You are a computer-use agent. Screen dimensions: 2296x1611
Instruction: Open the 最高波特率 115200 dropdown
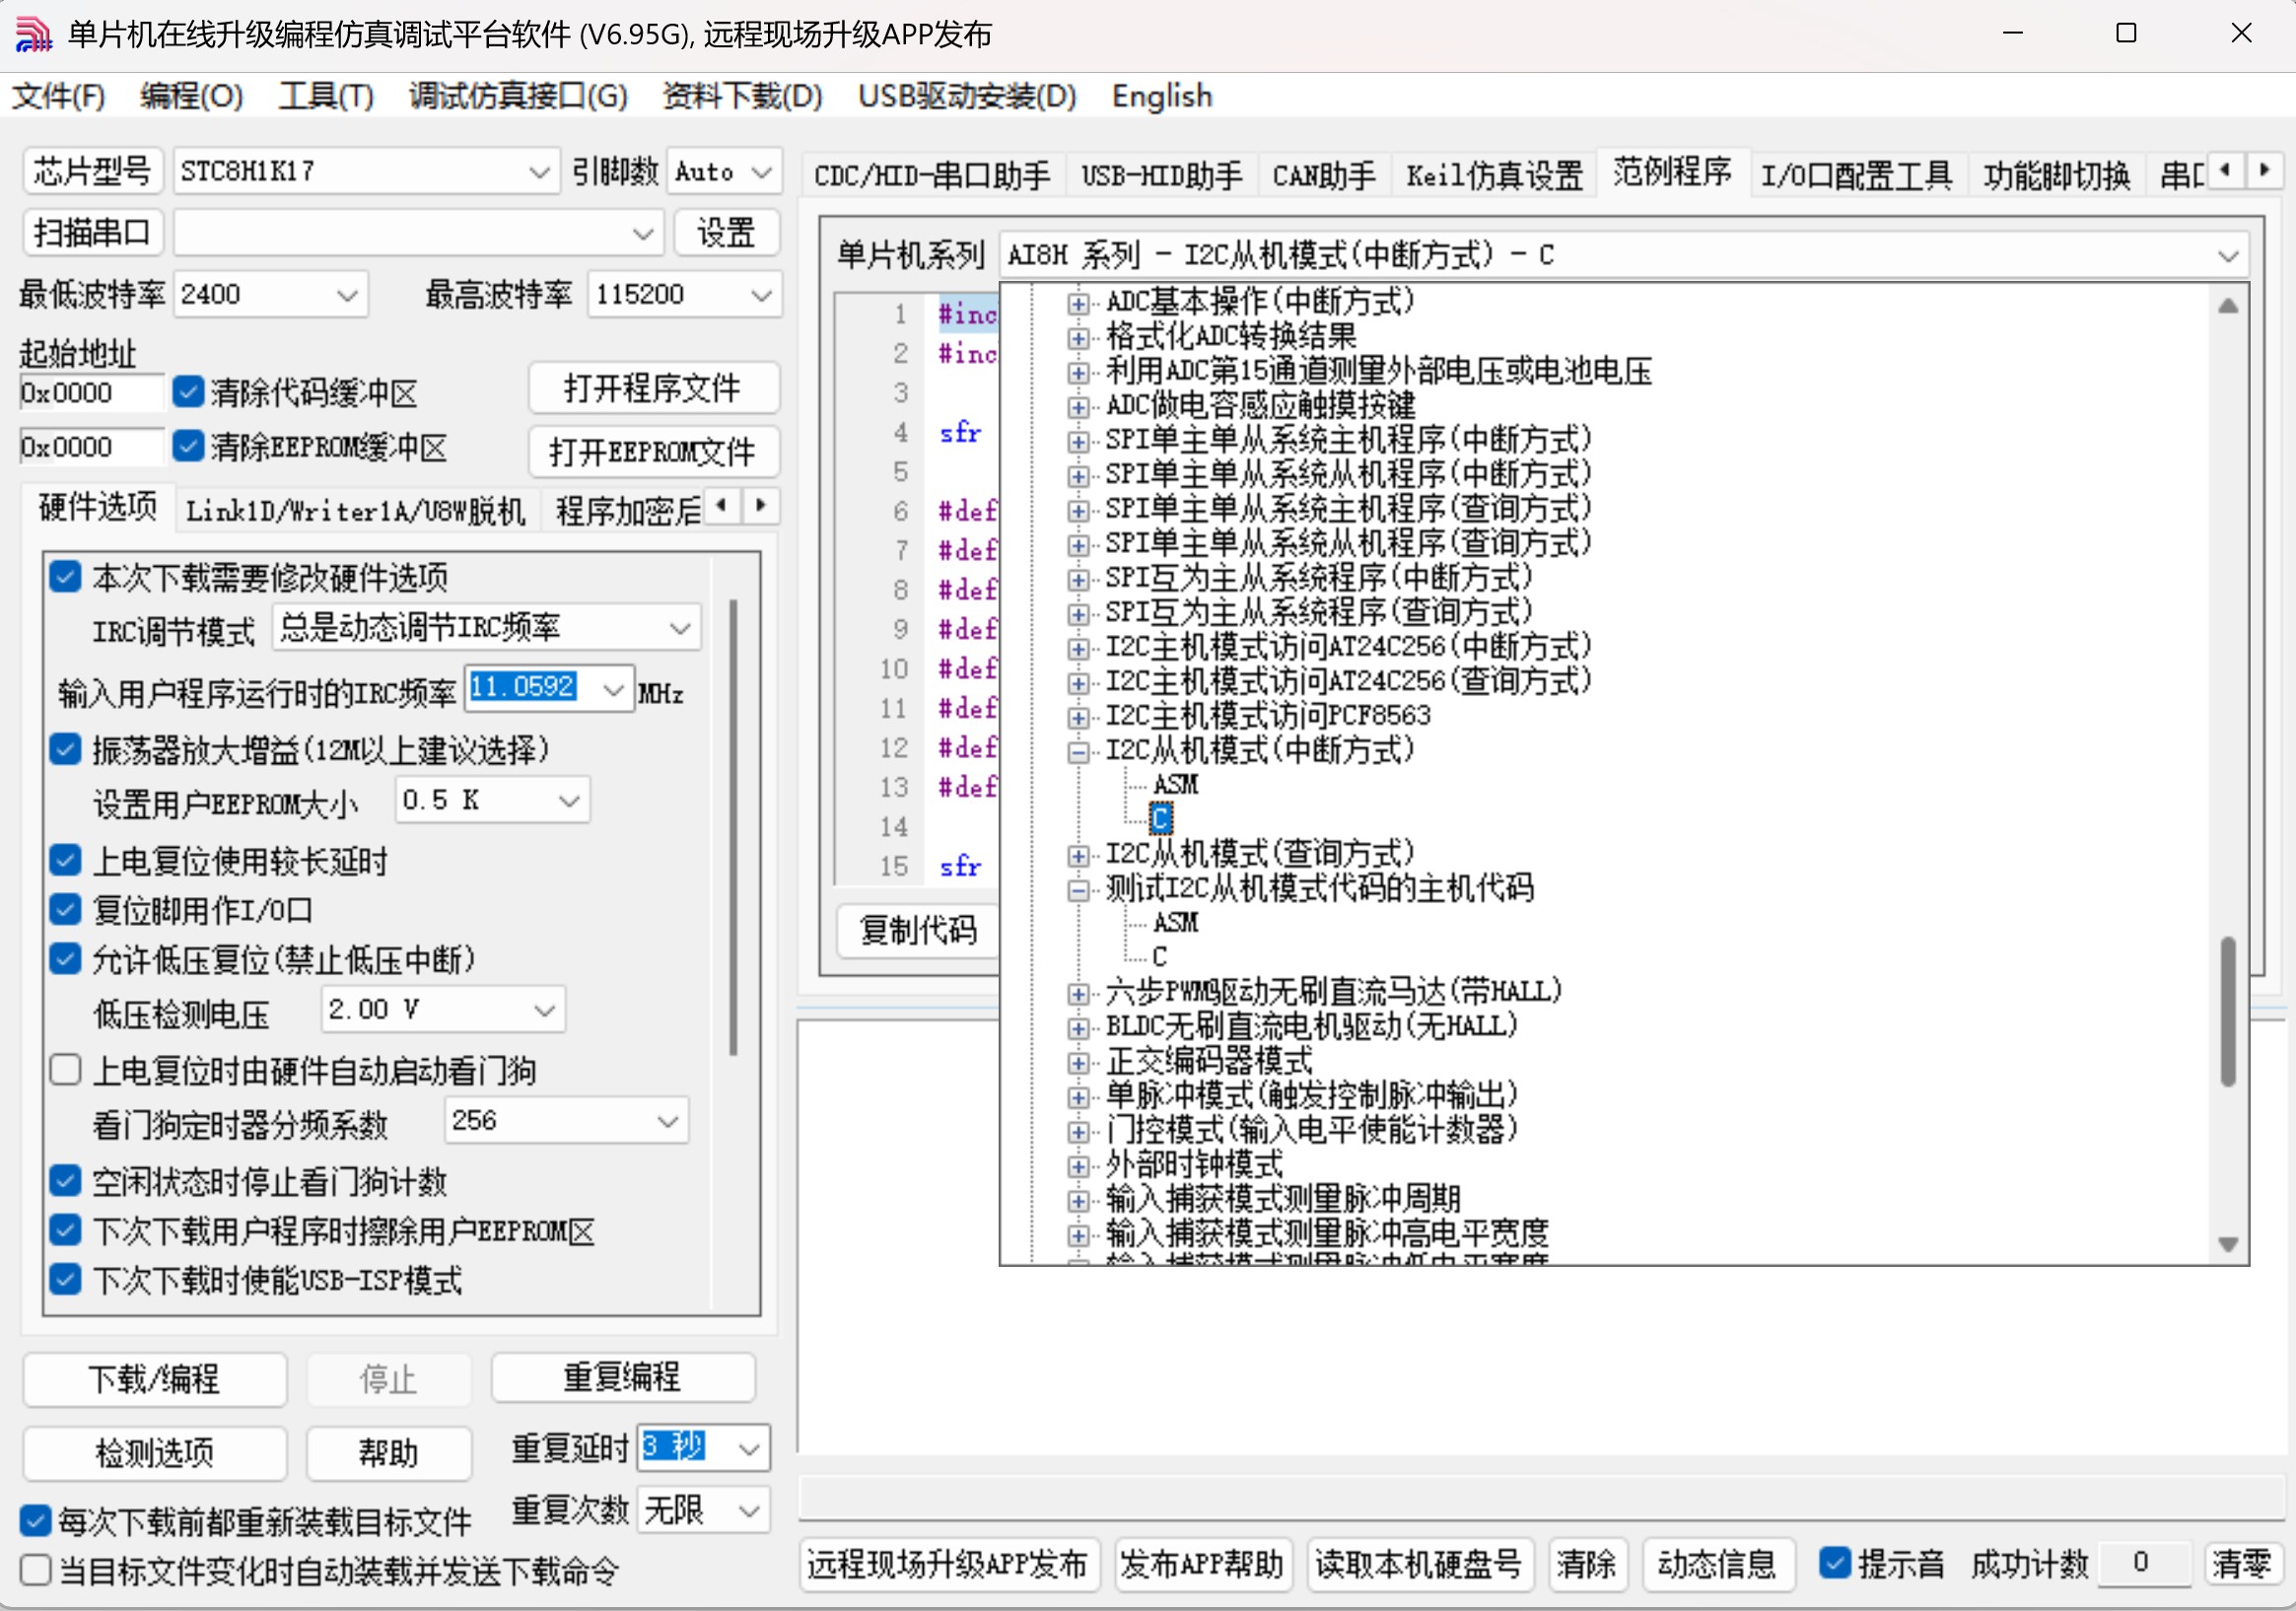pyautogui.click(x=684, y=294)
